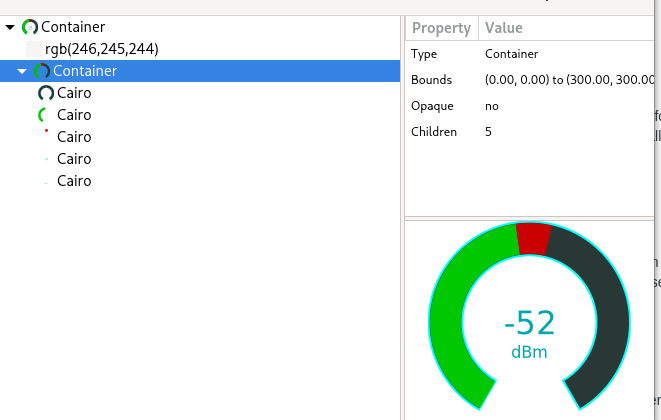Select the top-level Container node label
661x420 pixels.
[x=73, y=27]
